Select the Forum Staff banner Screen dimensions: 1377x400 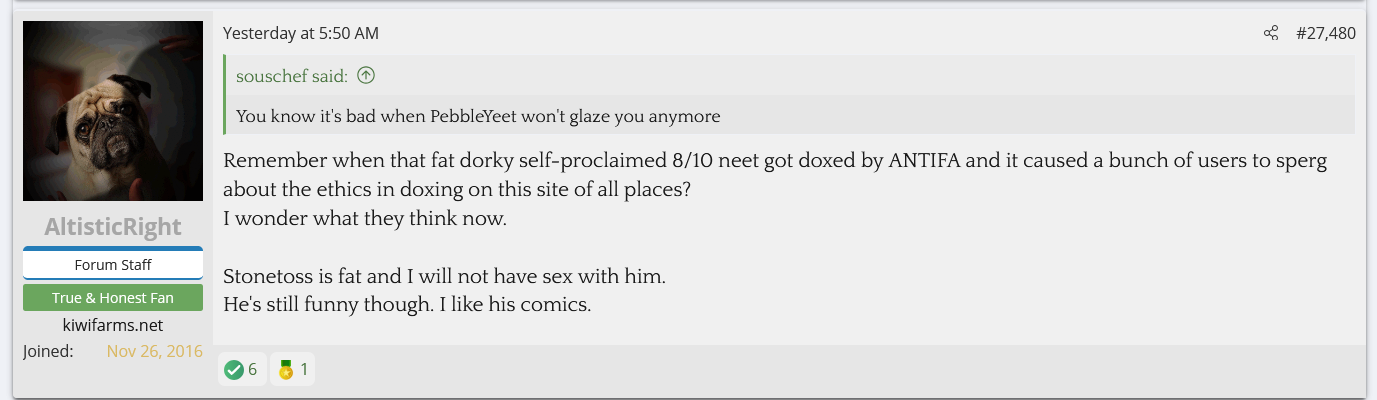click(113, 265)
